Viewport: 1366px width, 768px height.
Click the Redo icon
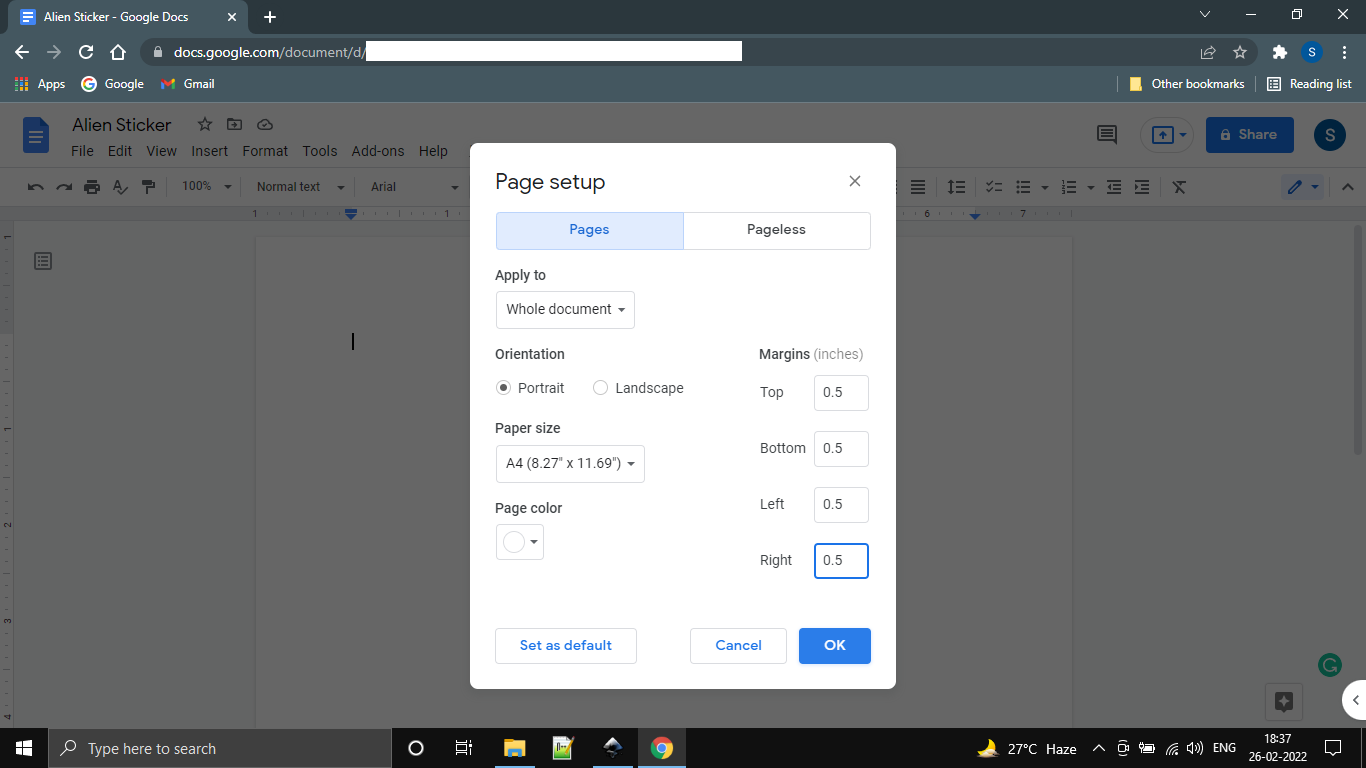click(x=62, y=186)
